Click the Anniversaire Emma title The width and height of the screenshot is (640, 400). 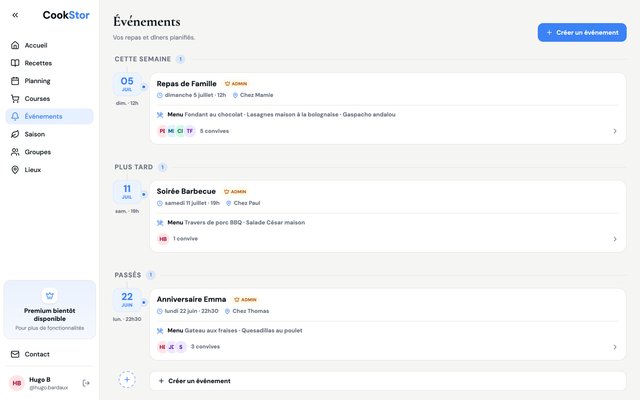[x=191, y=299]
